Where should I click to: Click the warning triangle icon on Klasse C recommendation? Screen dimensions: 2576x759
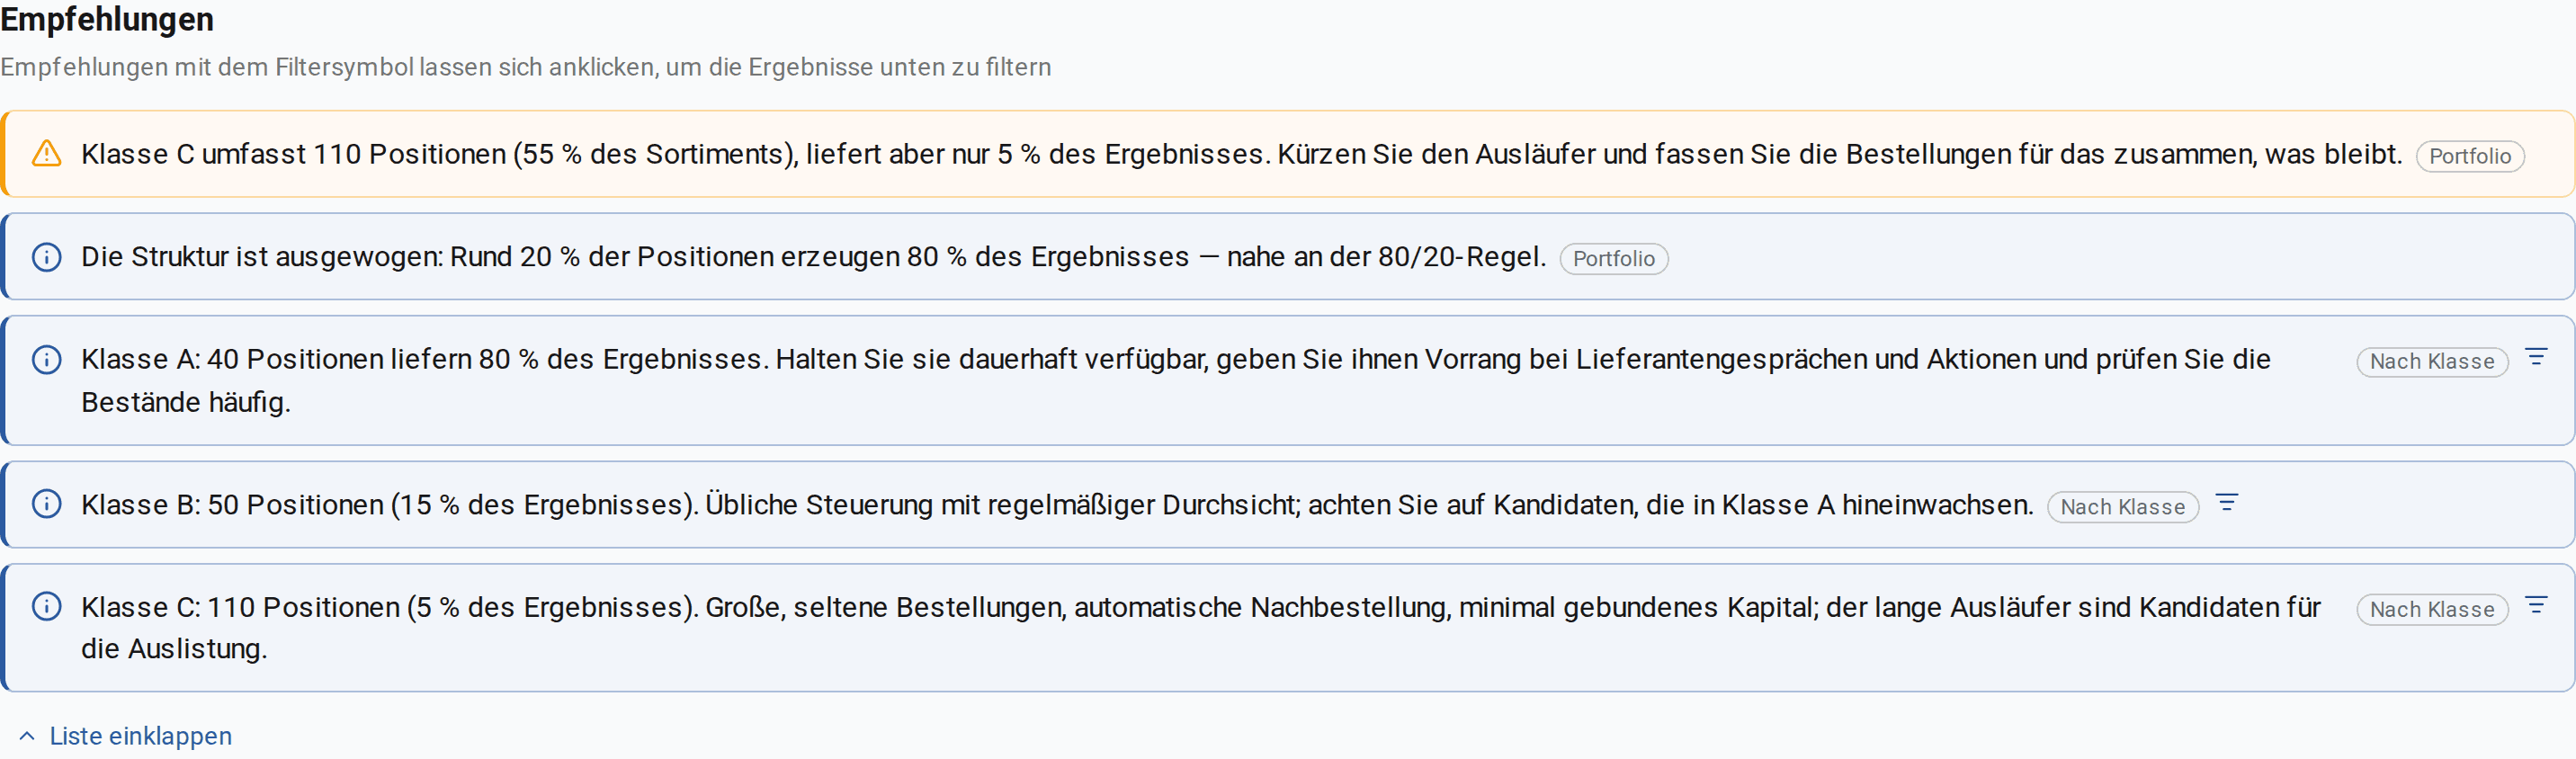(47, 154)
